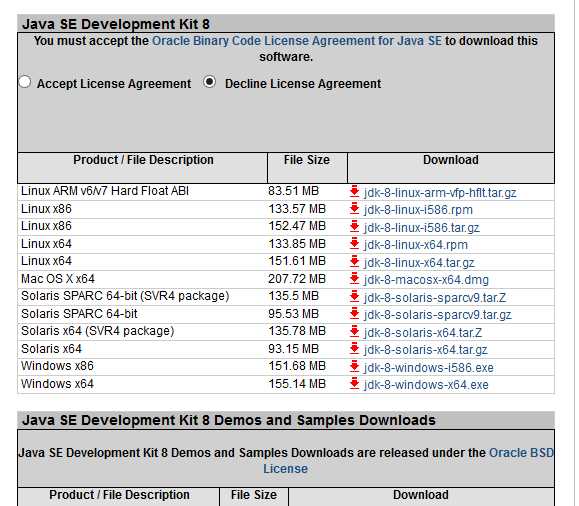Select Decline License Agreement radio button
Viewport: 579px width, 506px height.
(209, 82)
